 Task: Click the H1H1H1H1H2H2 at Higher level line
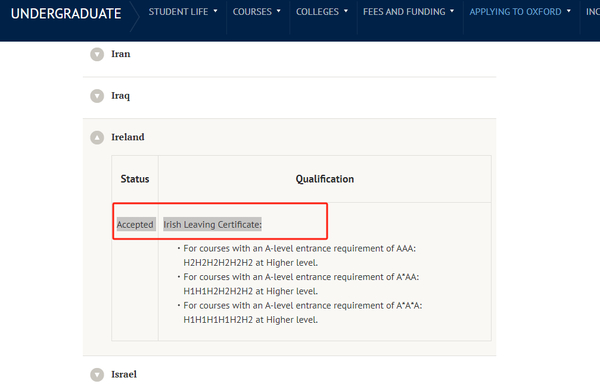[x=250, y=320]
